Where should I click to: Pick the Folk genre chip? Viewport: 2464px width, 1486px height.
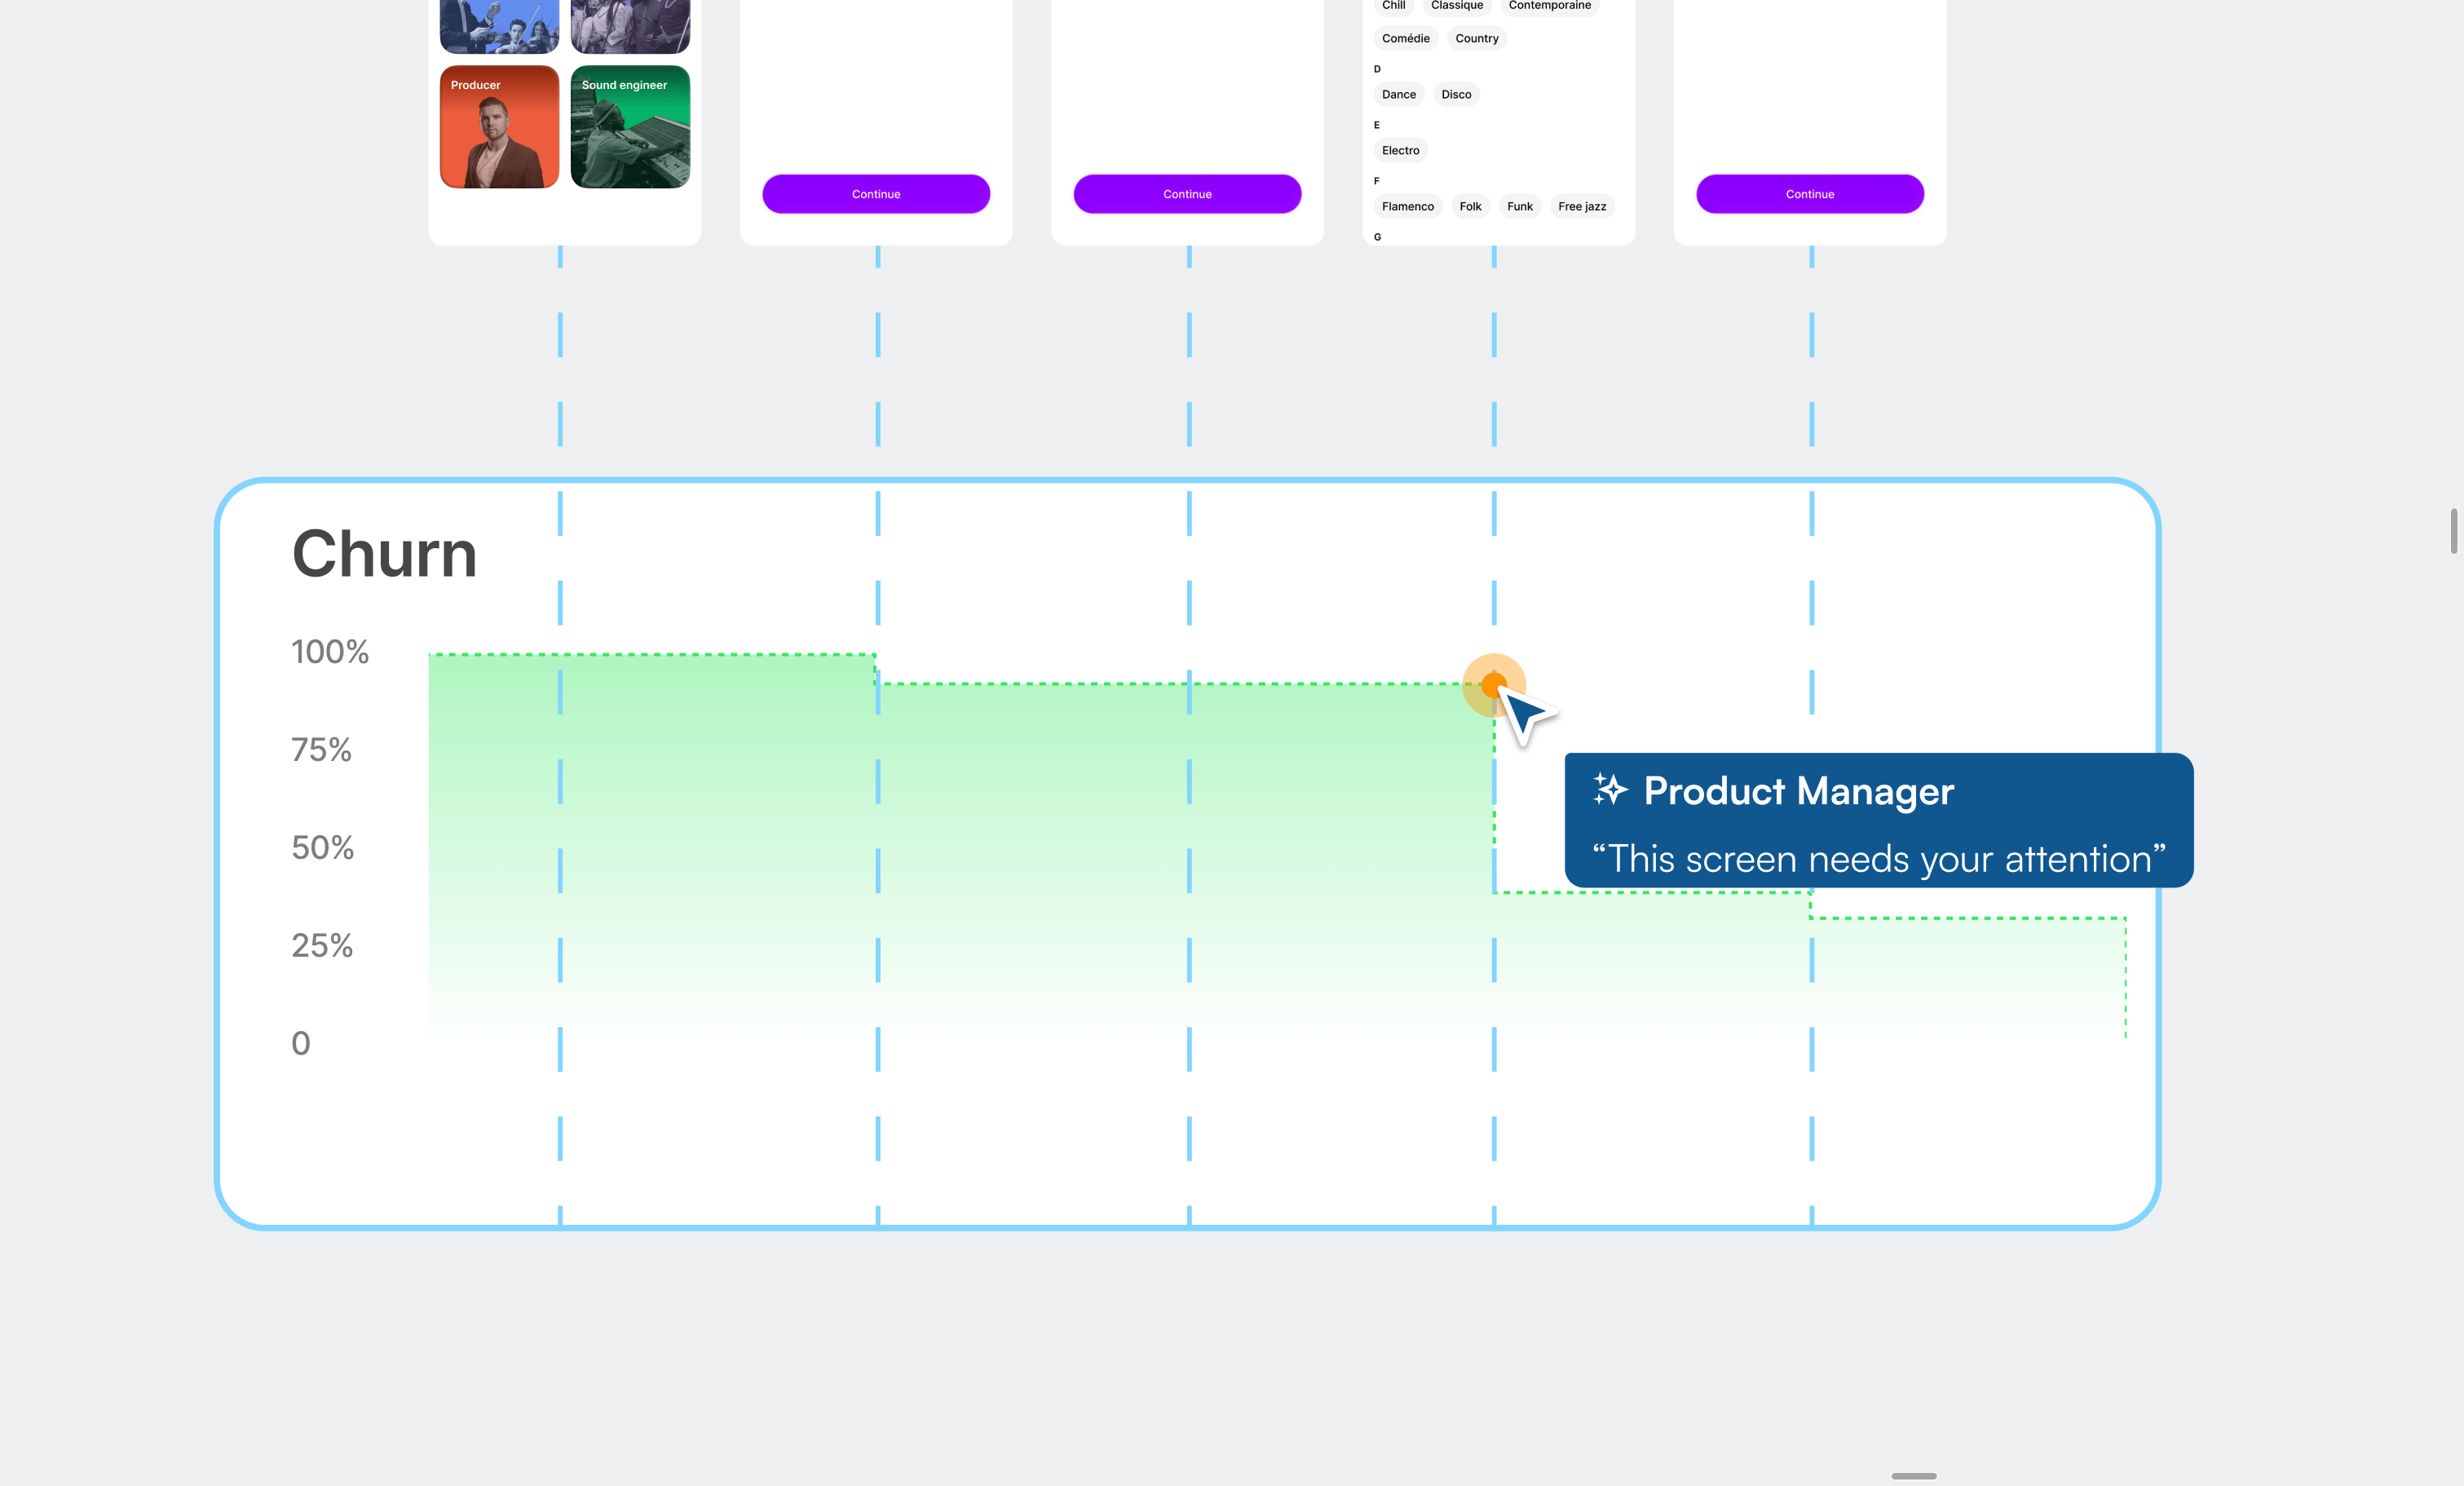tap(1469, 207)
